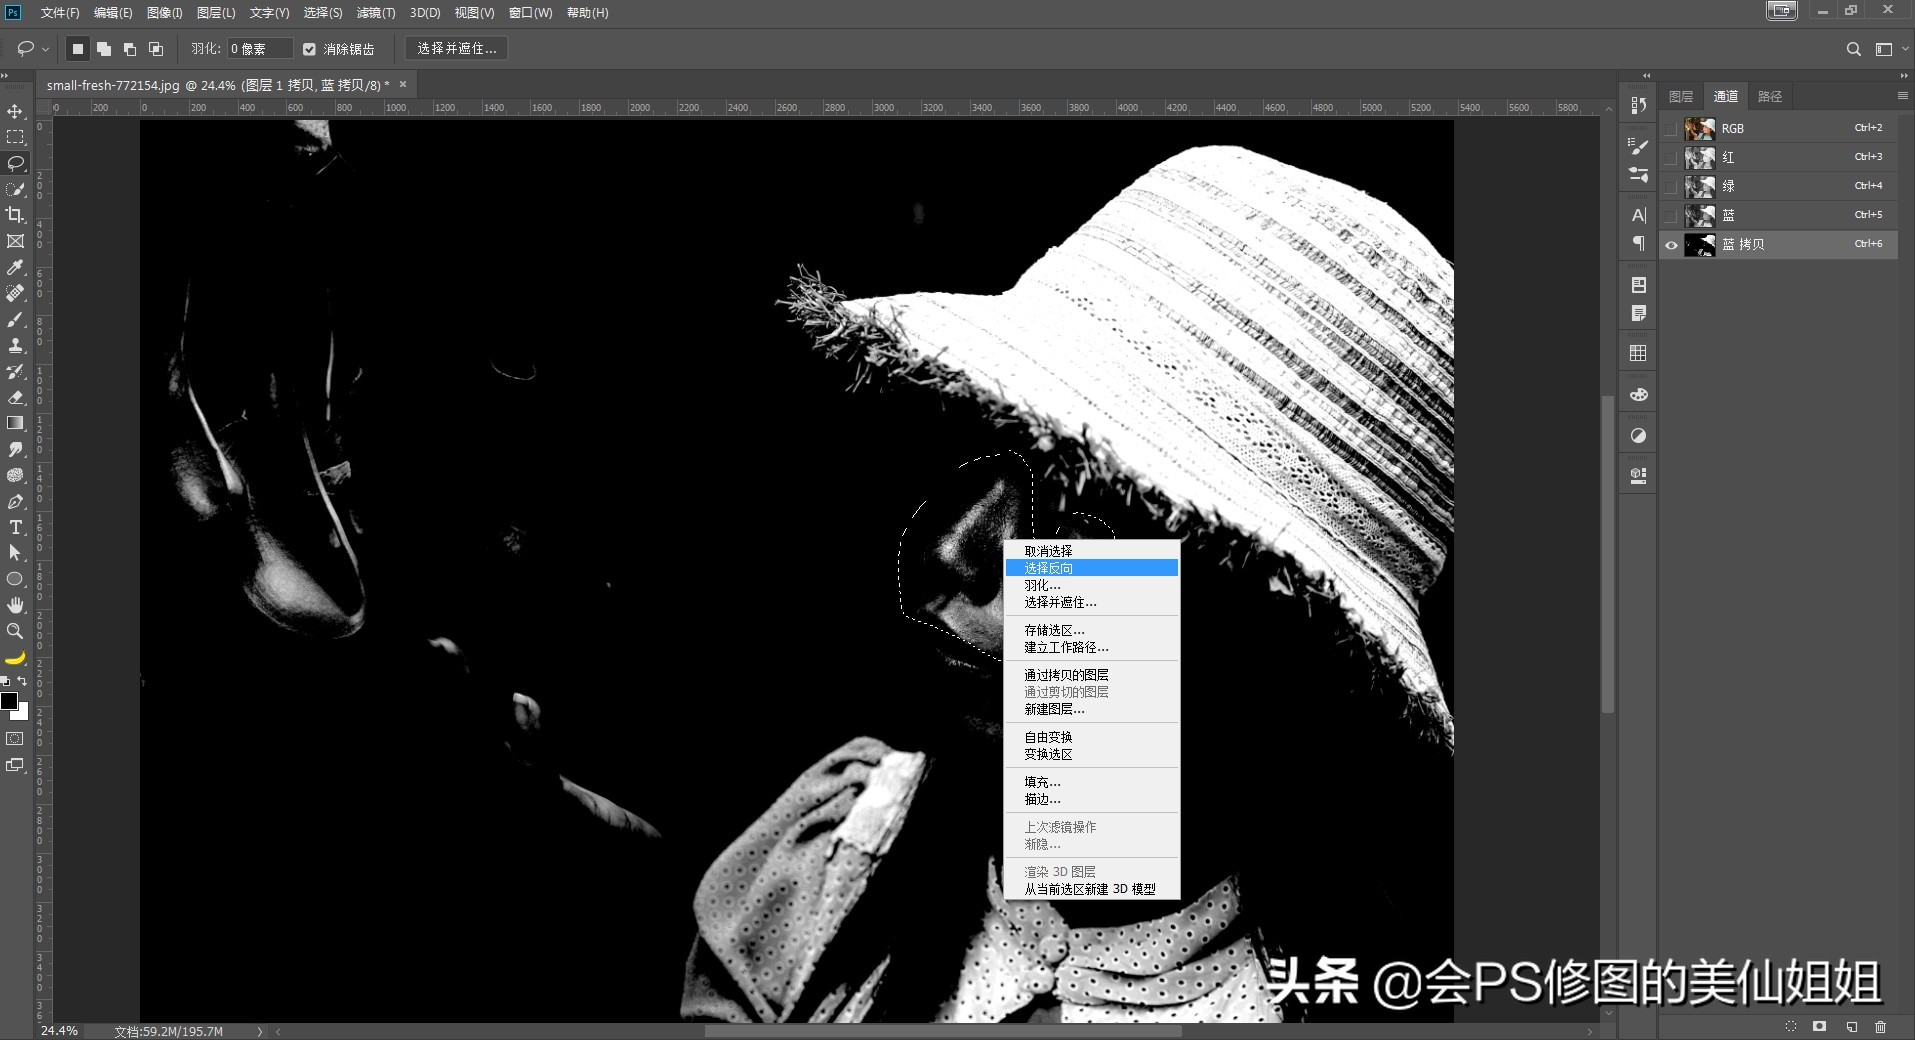Screen dimensions: 1915x1040
Task: Switch to the Gradient tool
Action: point(15,422)
